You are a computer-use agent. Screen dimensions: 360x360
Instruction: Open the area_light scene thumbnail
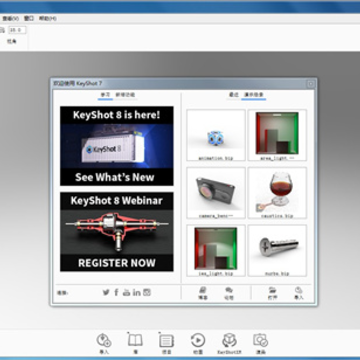coord(277,135)
